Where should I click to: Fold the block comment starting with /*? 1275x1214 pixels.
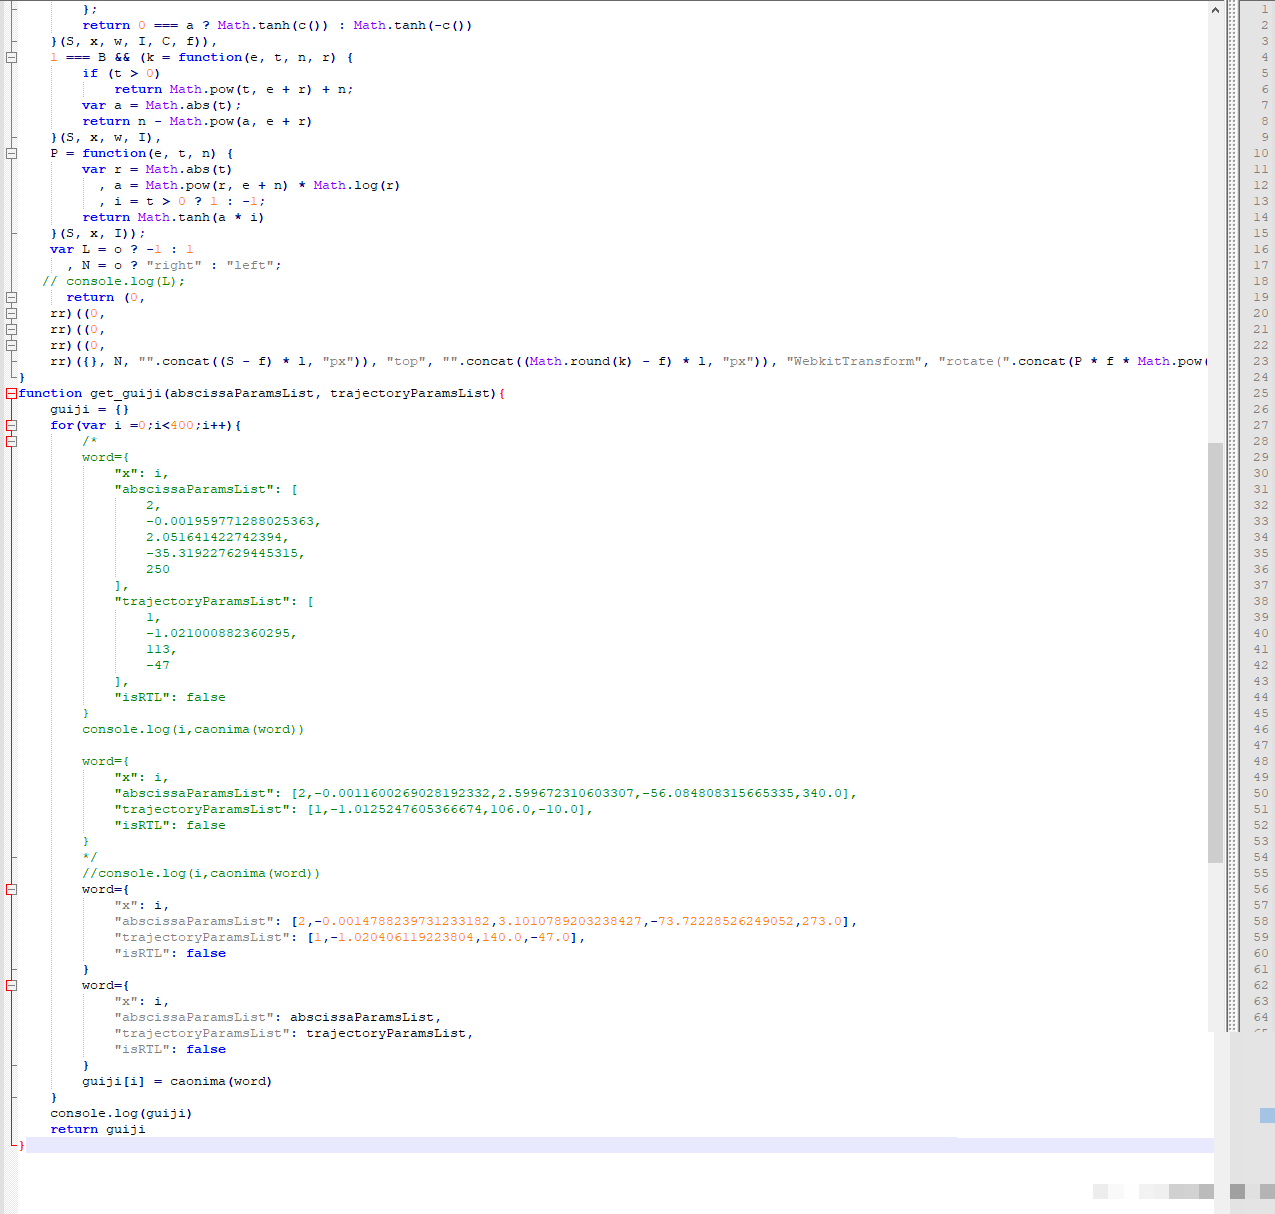11,441
